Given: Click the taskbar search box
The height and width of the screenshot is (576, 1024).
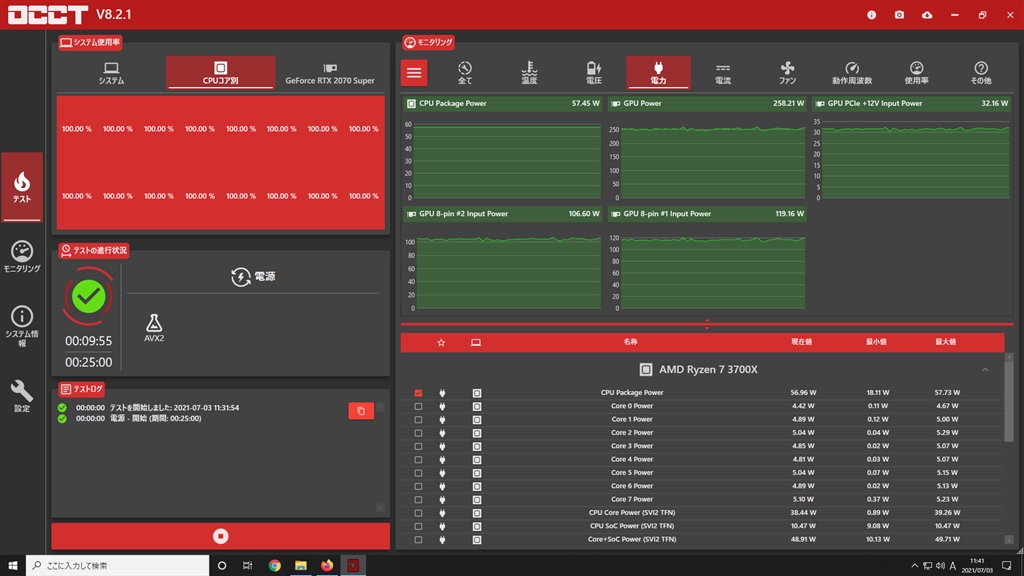Looking at the screenshot, I should click(118, 566).
